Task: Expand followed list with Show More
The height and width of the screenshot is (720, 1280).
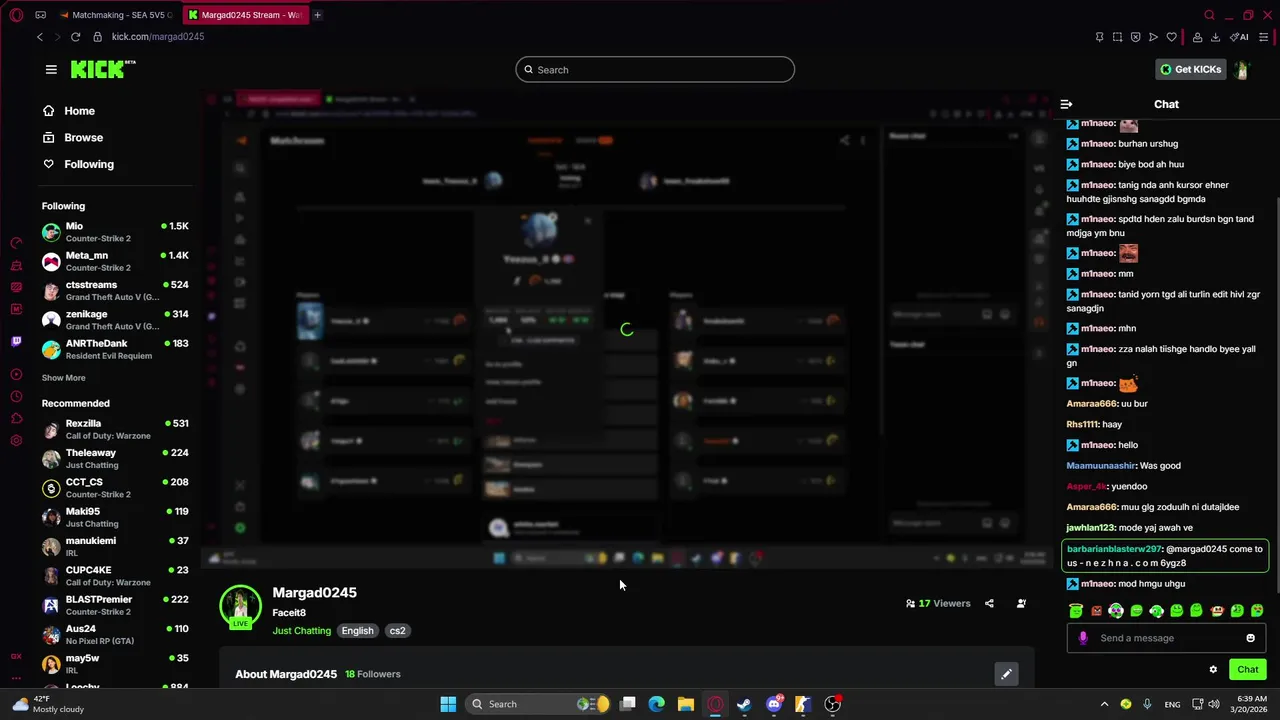Action: pos(63,378)
